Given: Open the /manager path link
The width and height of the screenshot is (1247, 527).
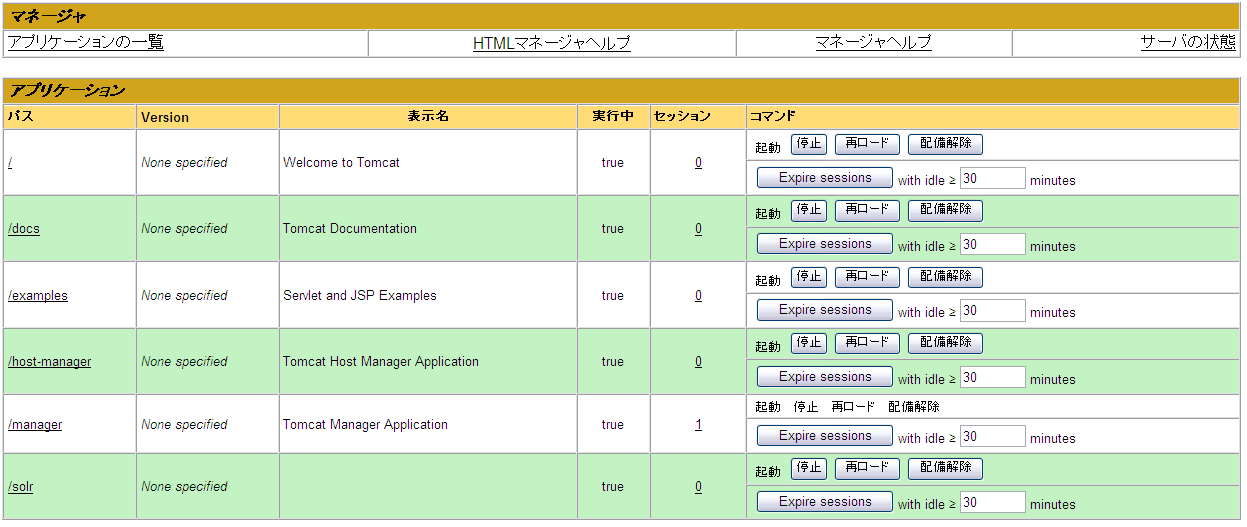Looking at the screenshot, I should point(35,425).
